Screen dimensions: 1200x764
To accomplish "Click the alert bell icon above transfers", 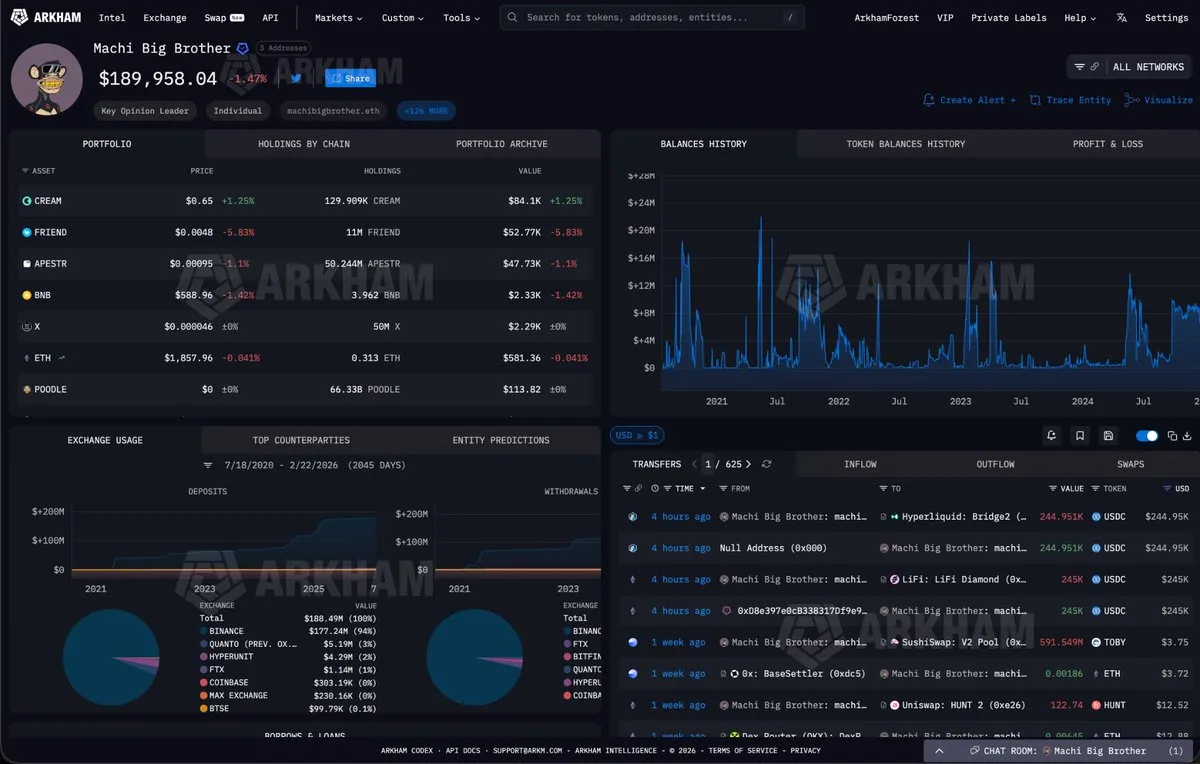I will (1051, 436).
